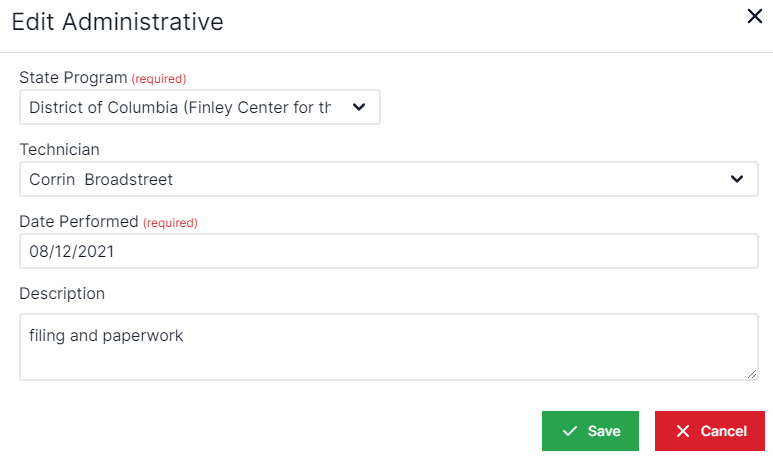The width and height of the screenshot is (773, 465).
Task: Select the District of Columbia program box
Action: [180, 107]
